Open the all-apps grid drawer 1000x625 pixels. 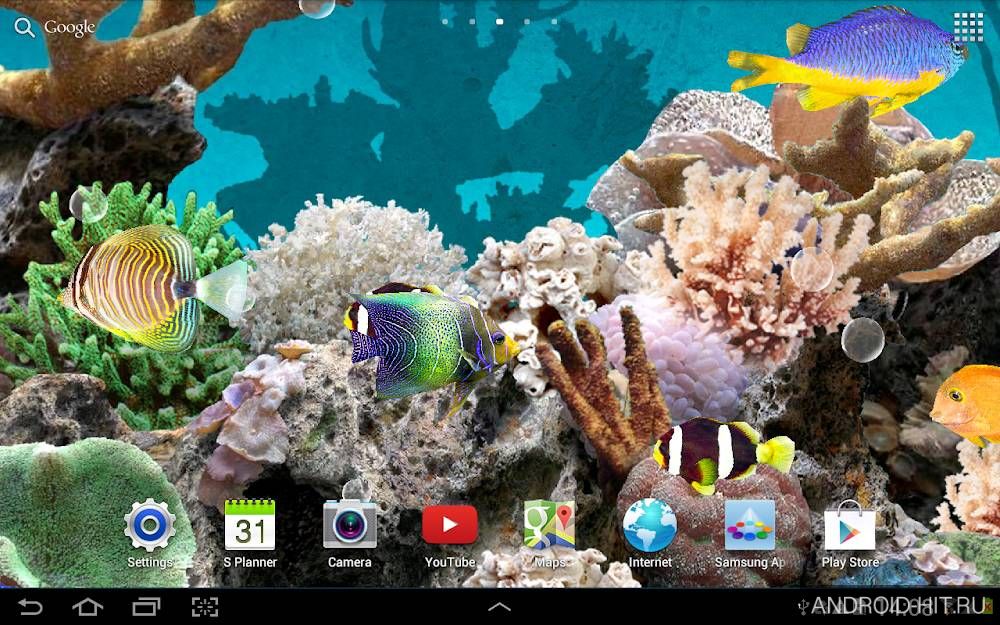(x=969, y=27)
